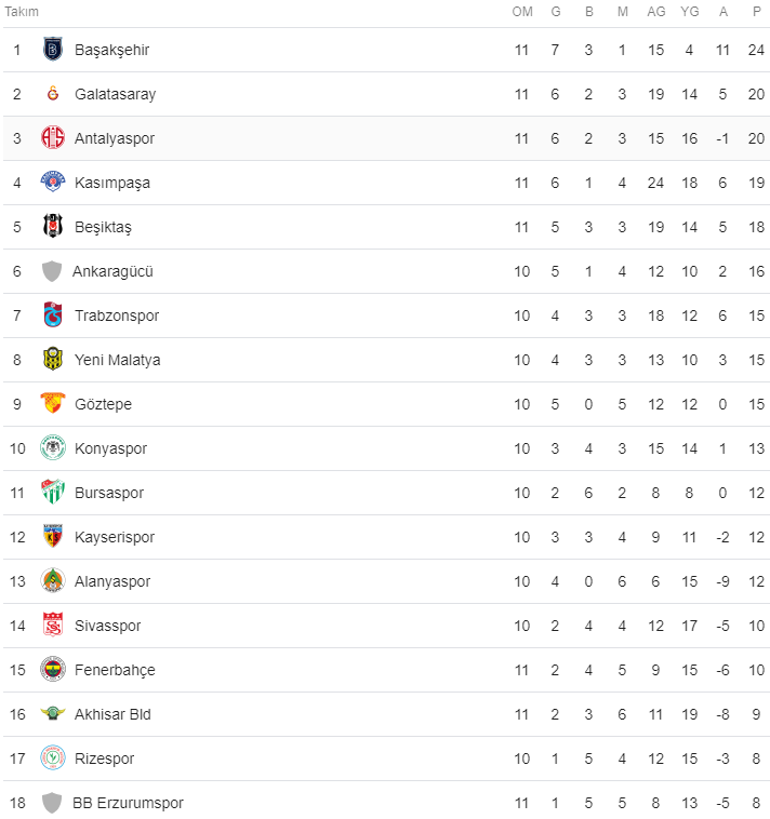Click the Rizespor team name

coord(104,758)
